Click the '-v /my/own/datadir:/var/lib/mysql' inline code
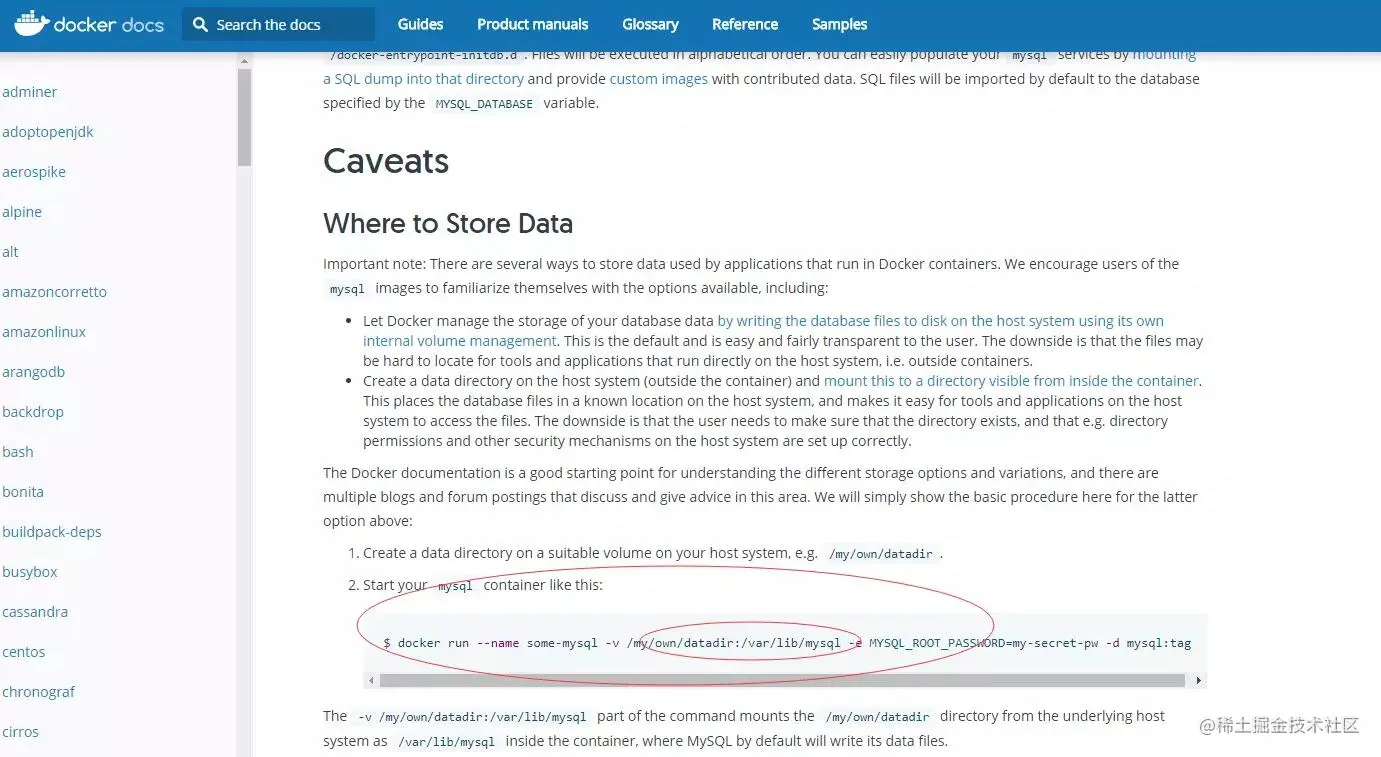 click(472, 716)
